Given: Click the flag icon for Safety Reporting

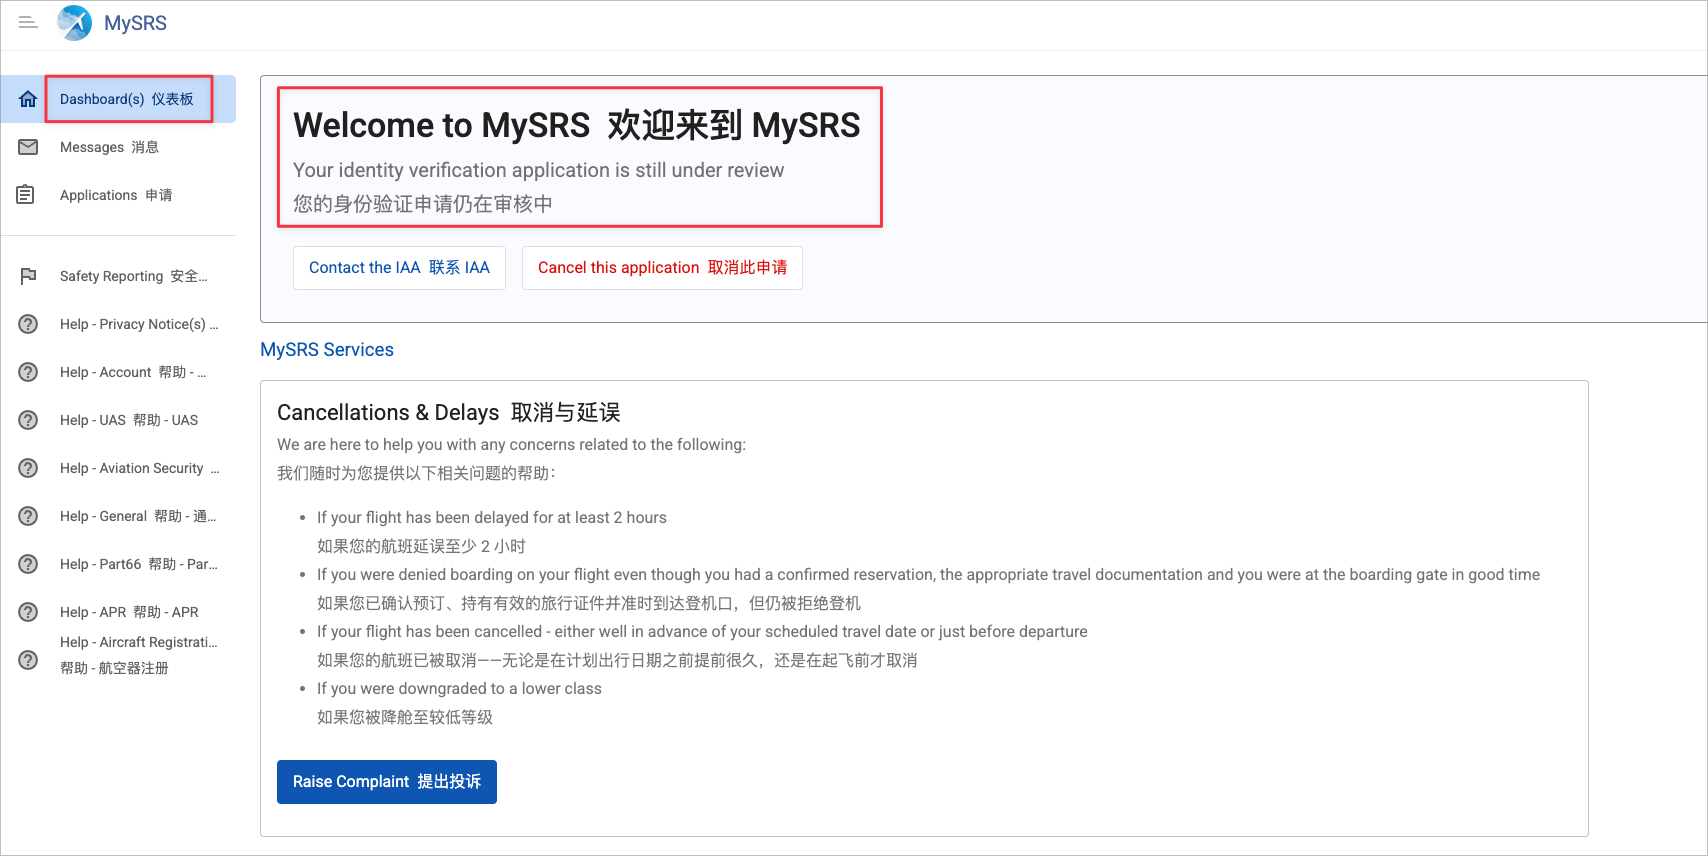Looking at the screenshot, I should [28, 276].
